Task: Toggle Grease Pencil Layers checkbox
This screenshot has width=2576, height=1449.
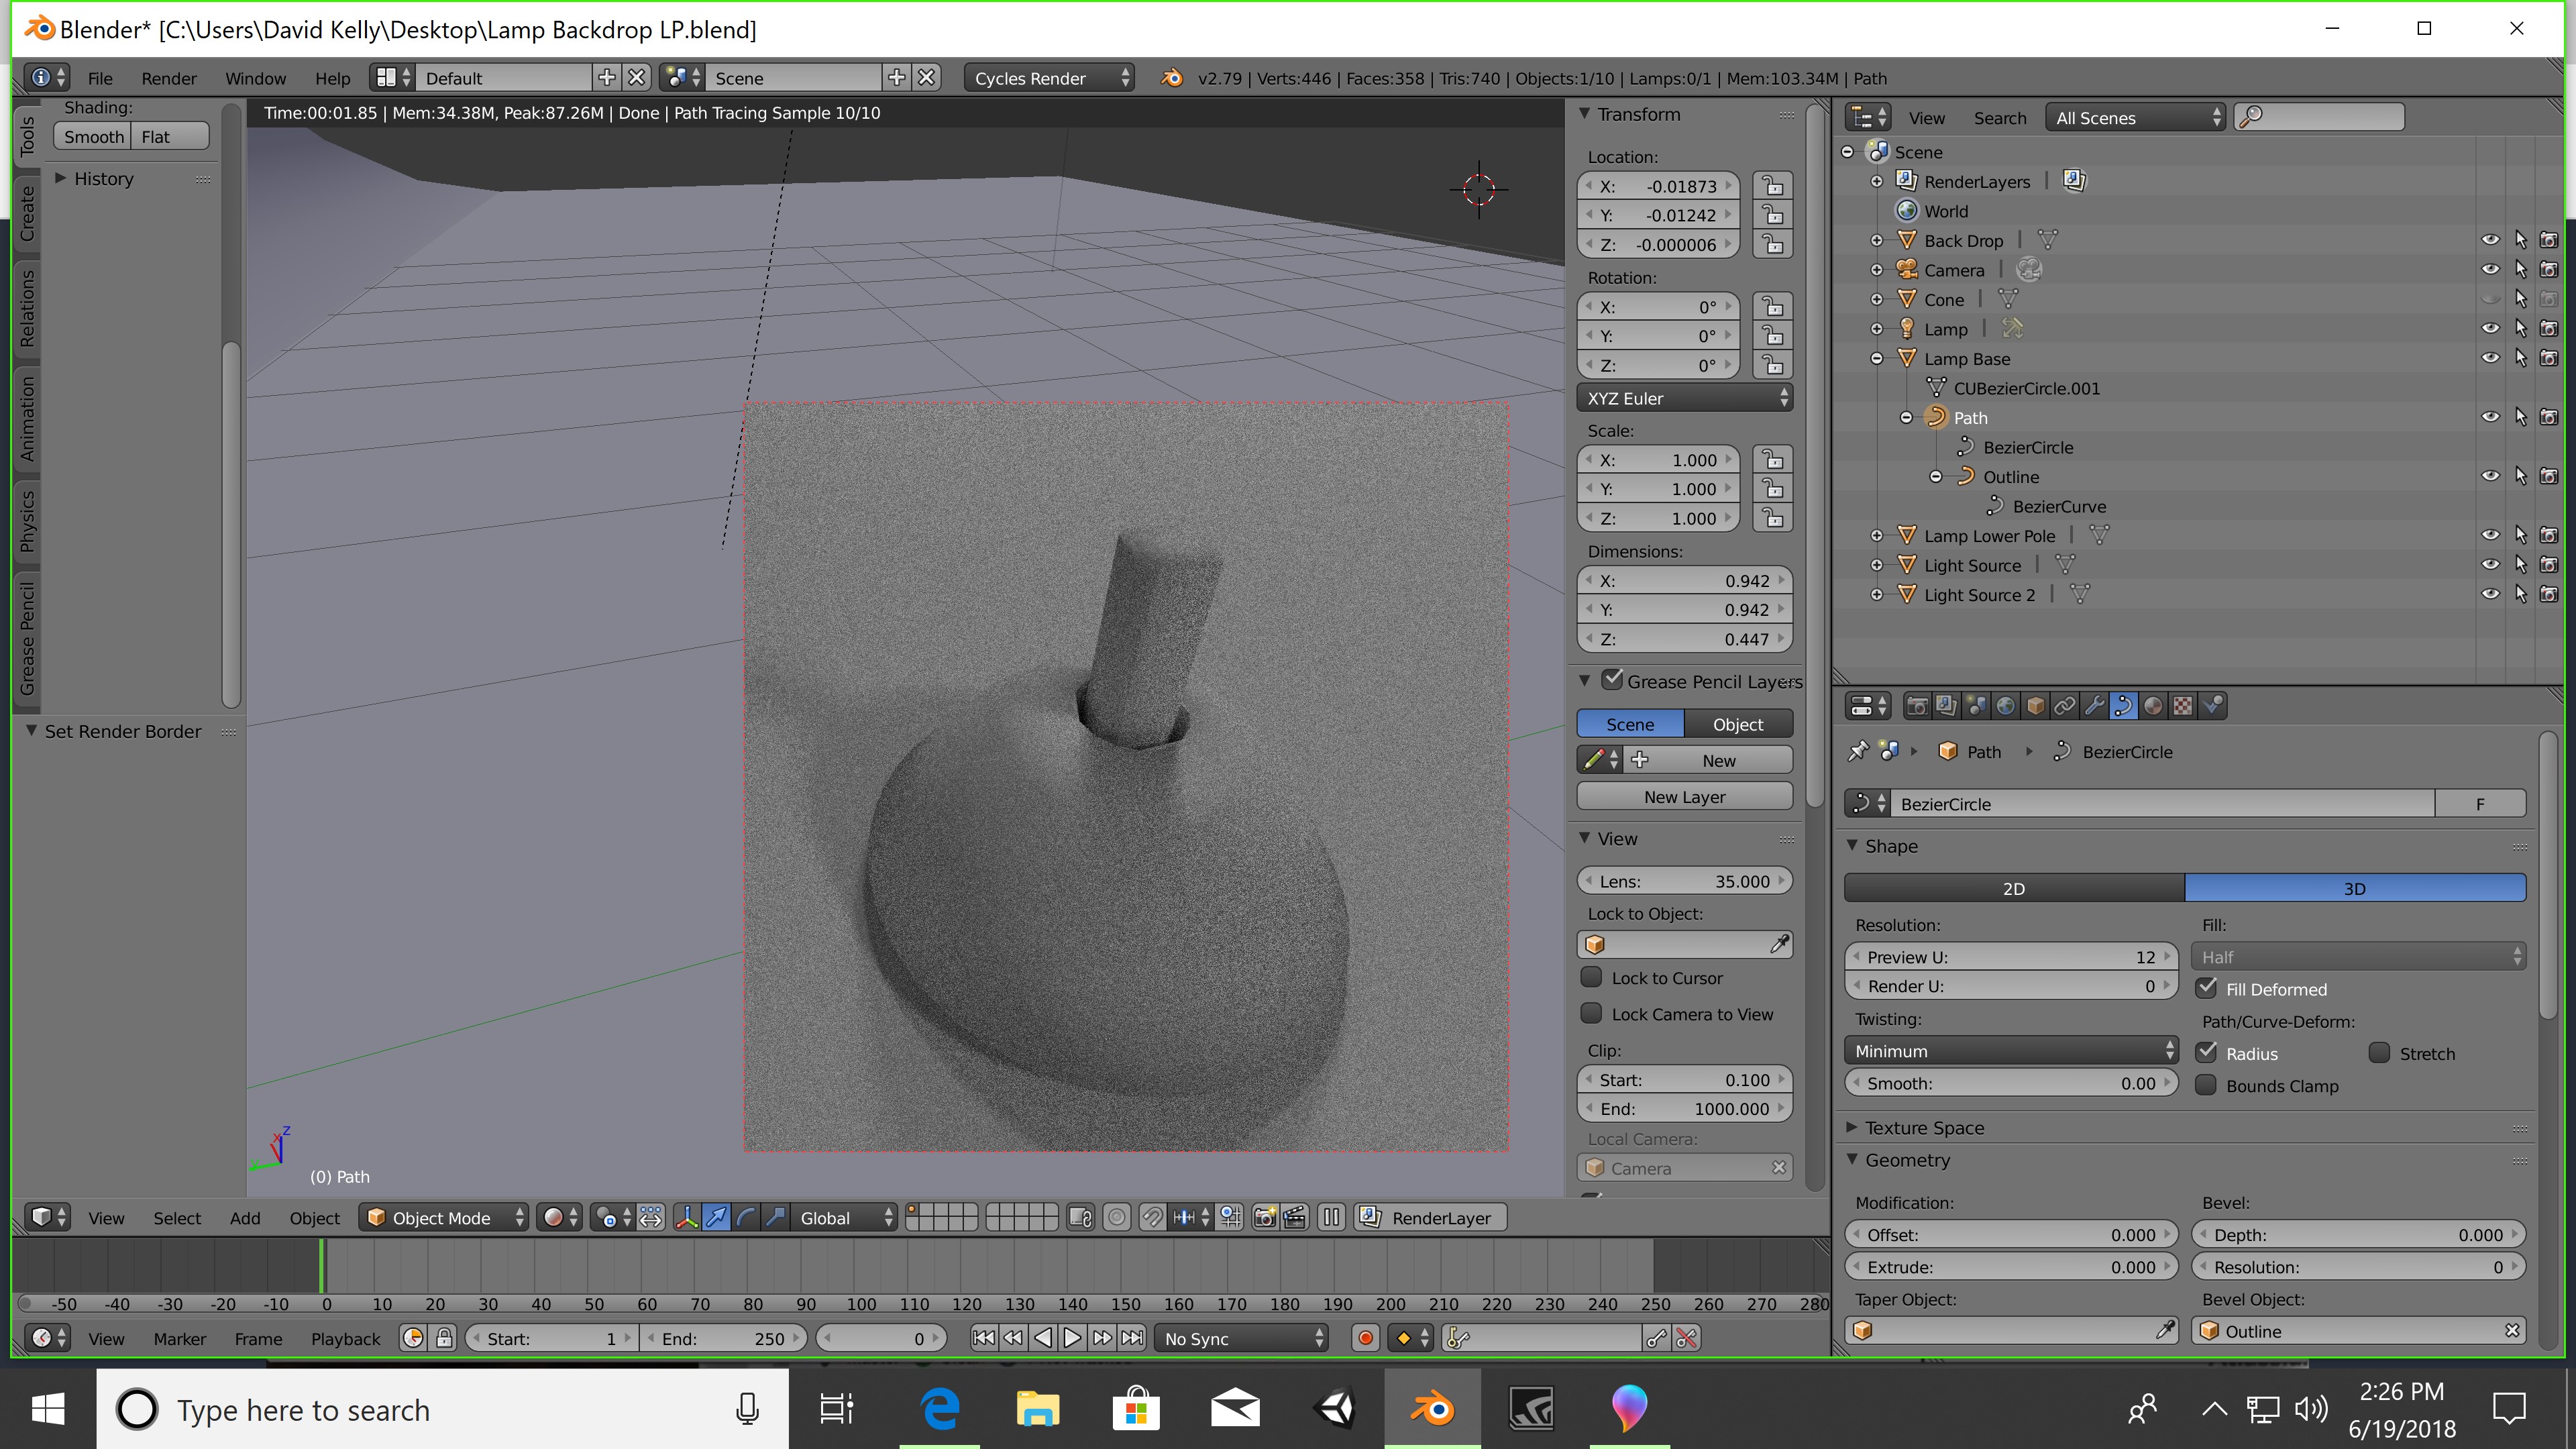Action: 1612,680
